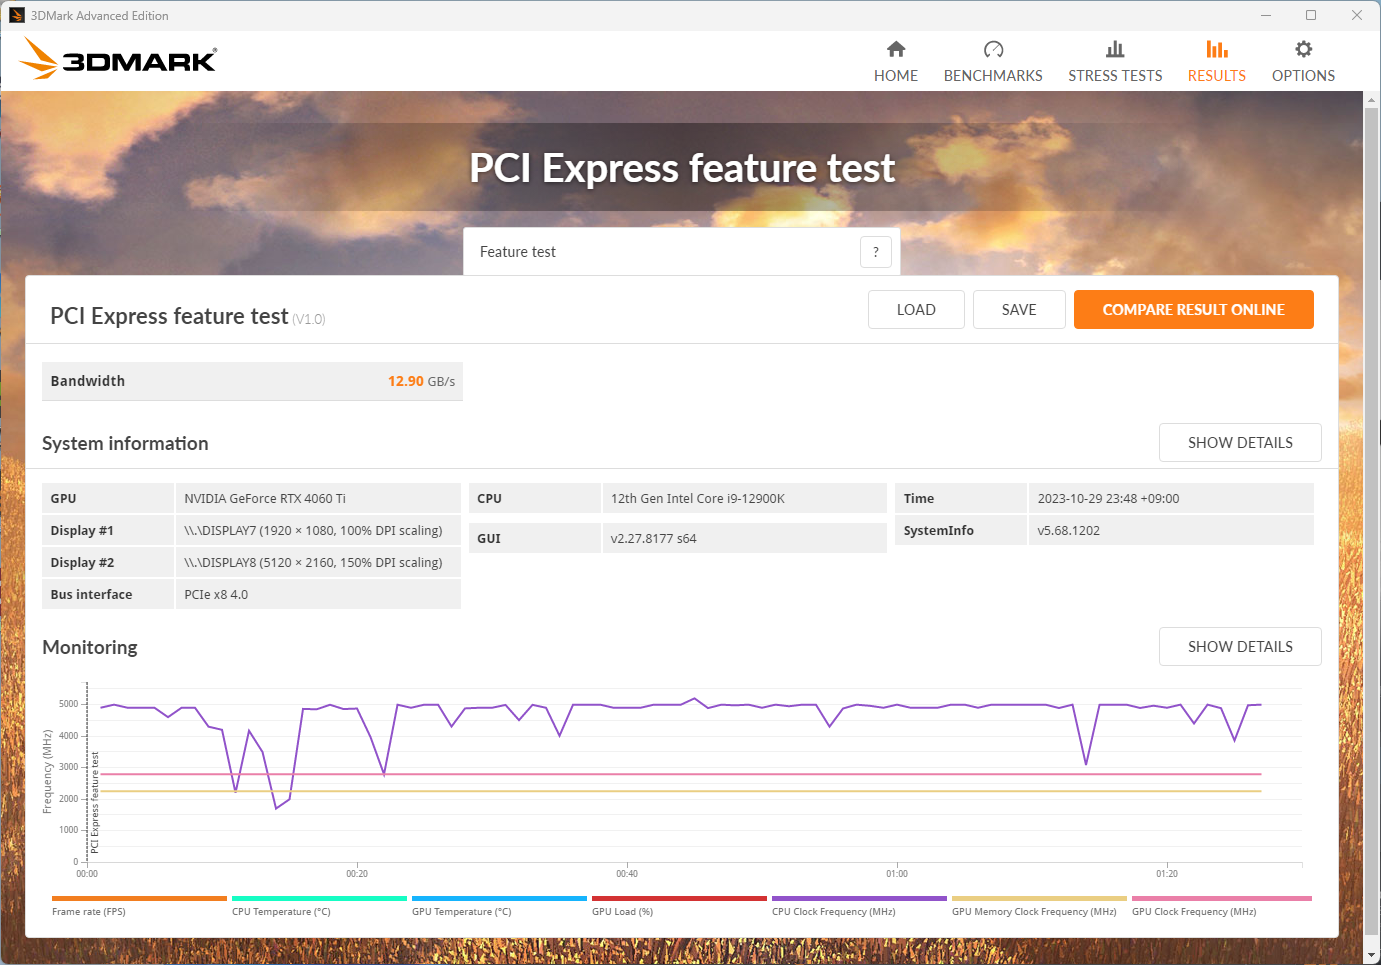Go to the OPTIONS tab label
The image size is (1381, 965).
click(x=1304, y=76)
